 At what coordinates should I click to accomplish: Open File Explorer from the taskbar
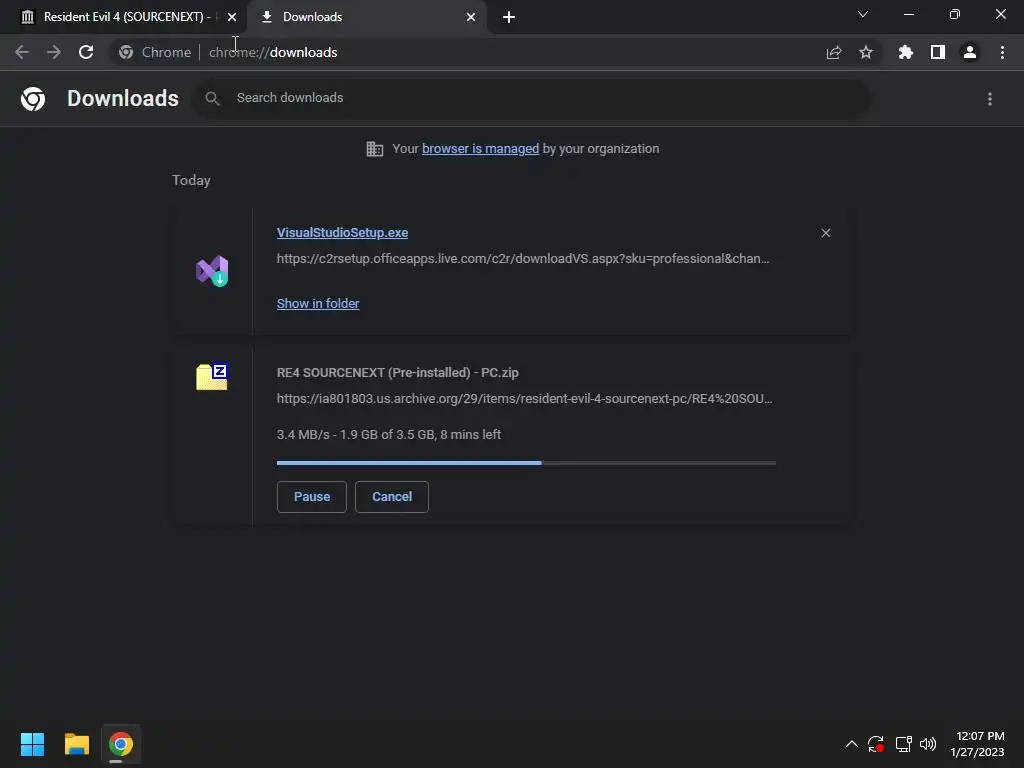coord(76,744)
